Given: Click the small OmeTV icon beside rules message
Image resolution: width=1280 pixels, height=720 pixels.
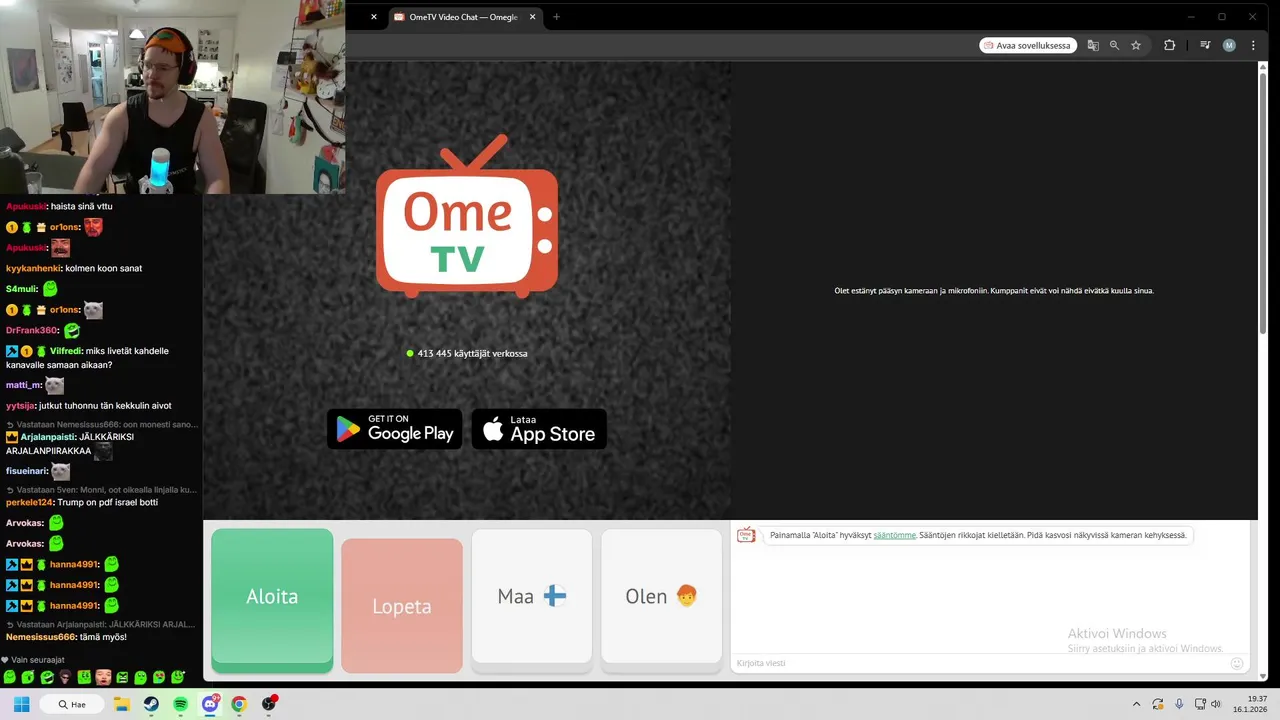Looking at the screenshot, I should point(746,535).
